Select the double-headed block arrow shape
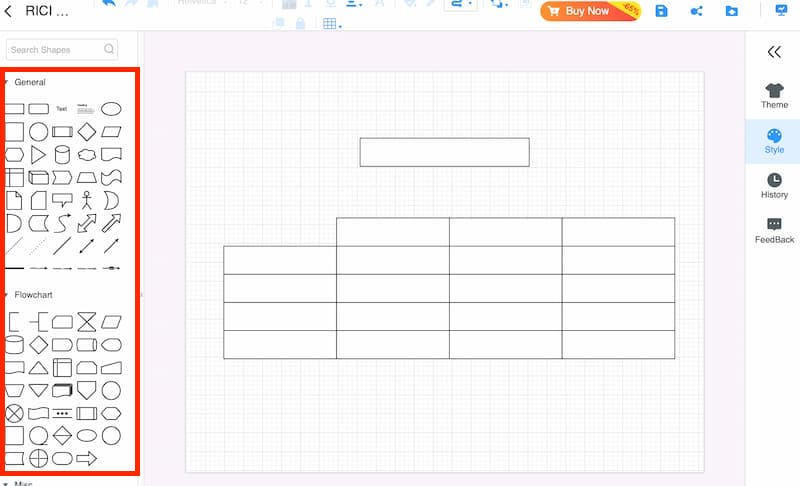The image size is (800, 486). click(87, 223)
